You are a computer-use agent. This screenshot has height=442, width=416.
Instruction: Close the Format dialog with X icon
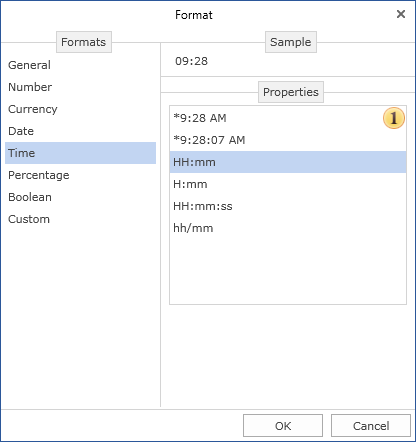401,14
